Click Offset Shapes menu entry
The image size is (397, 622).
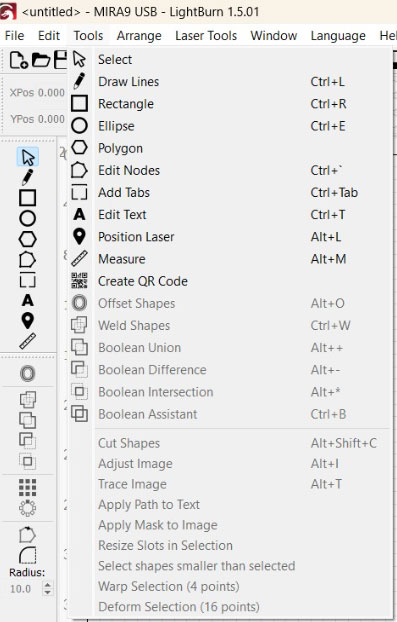pyautogui.click(x=229, y=303)
